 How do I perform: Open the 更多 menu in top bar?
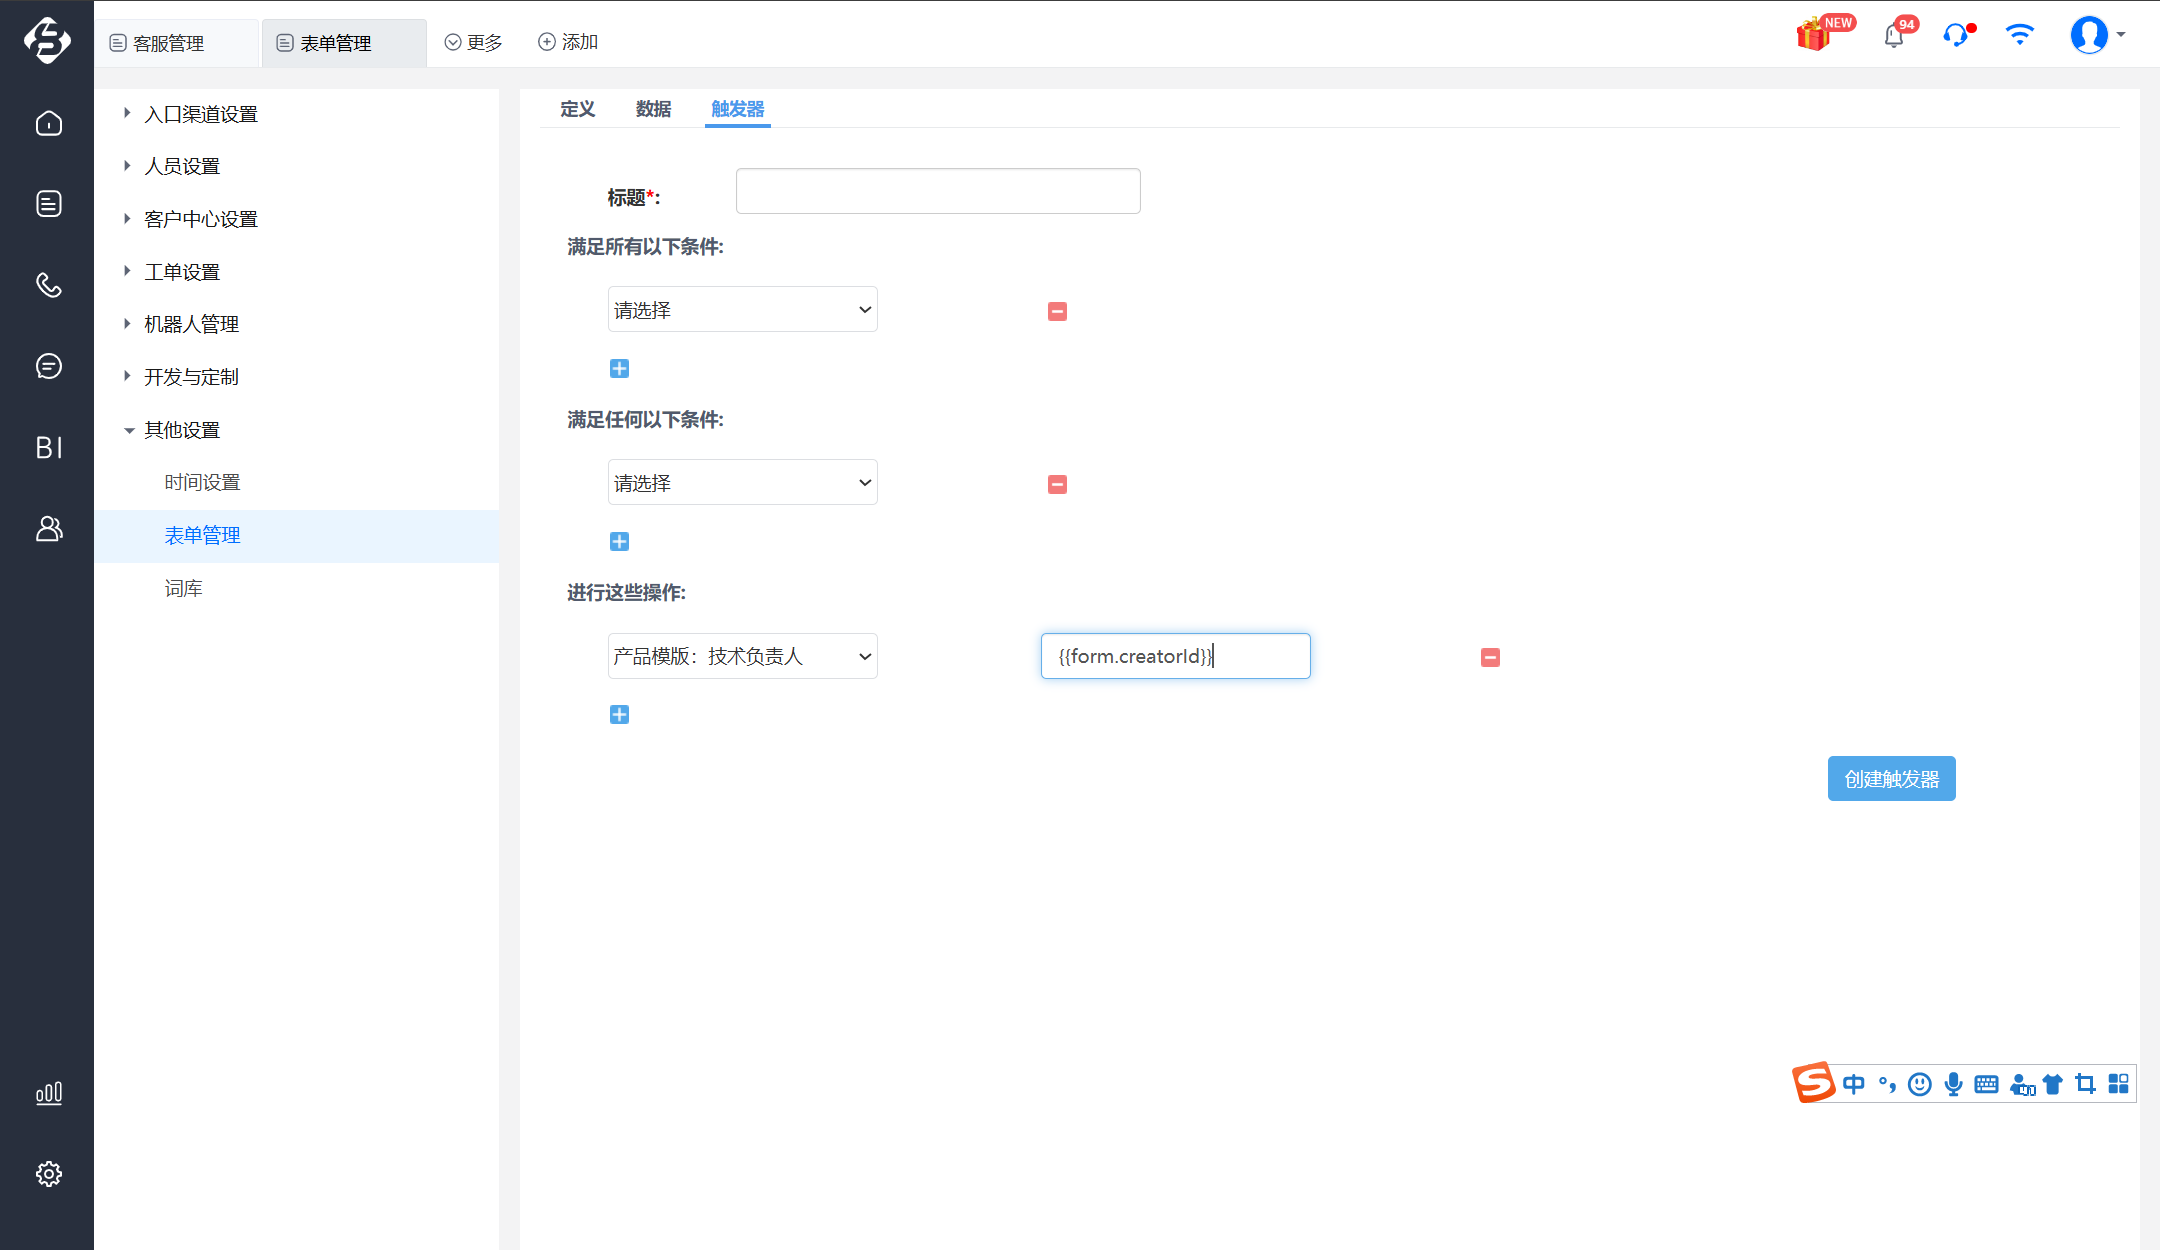(x=474, y=42)
